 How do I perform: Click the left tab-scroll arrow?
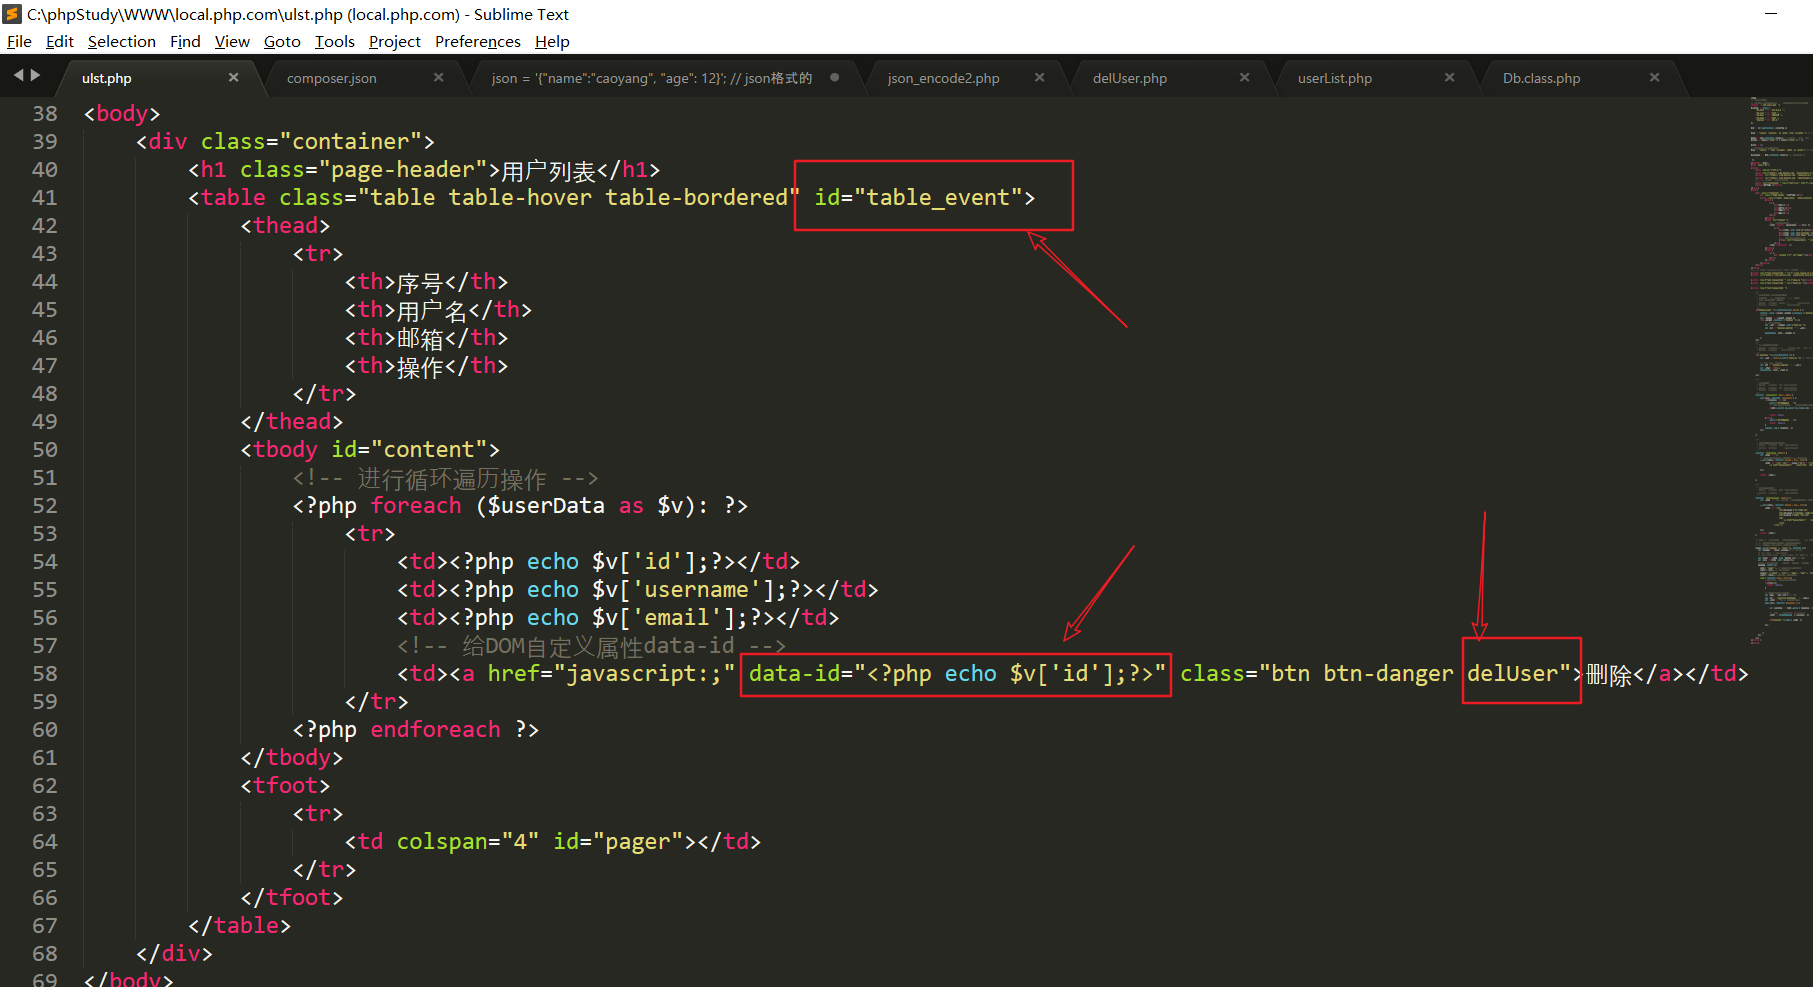18,75
